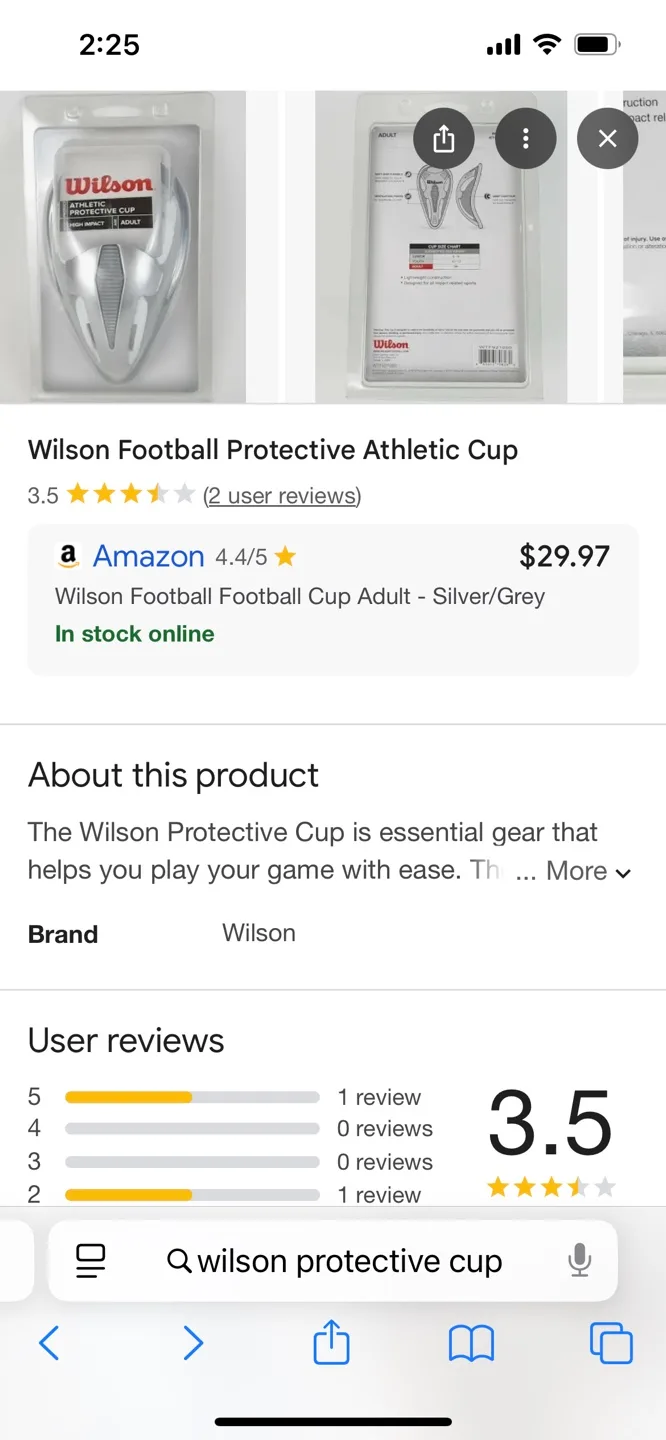Open bookmarks from the bottom toolbar
Viewport: 666px width, 1440px height.
pos(470,1343)
